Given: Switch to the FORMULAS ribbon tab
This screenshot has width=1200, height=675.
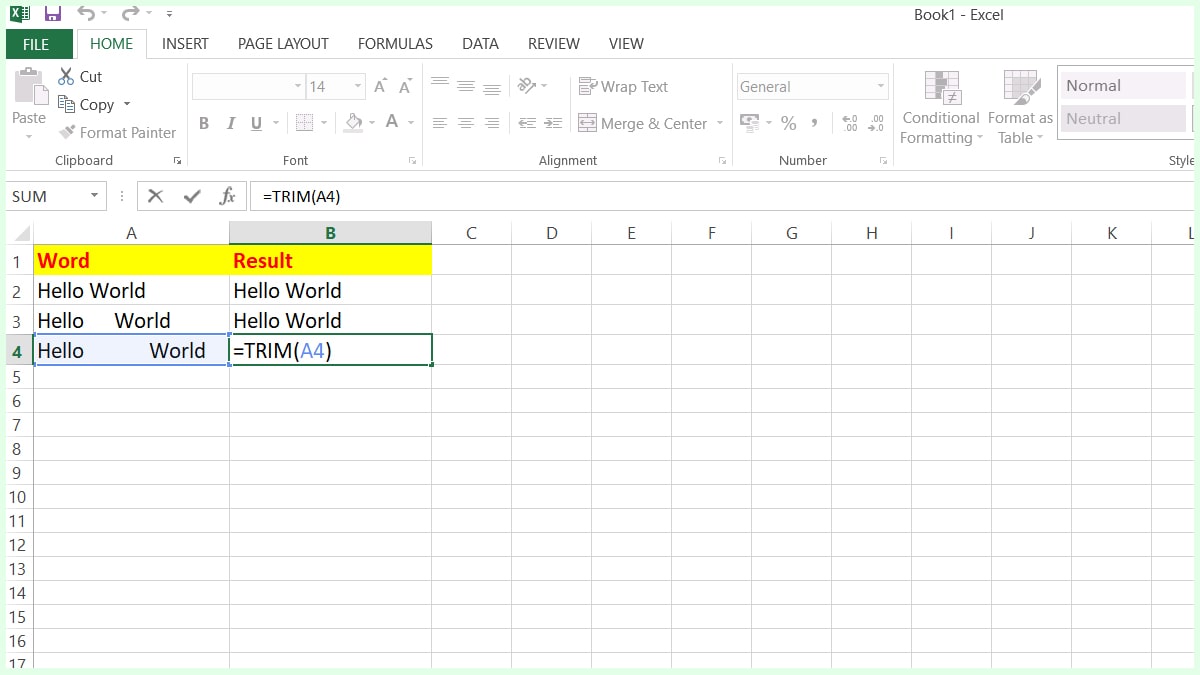Looking at the screenshot, I should [395, 44].
